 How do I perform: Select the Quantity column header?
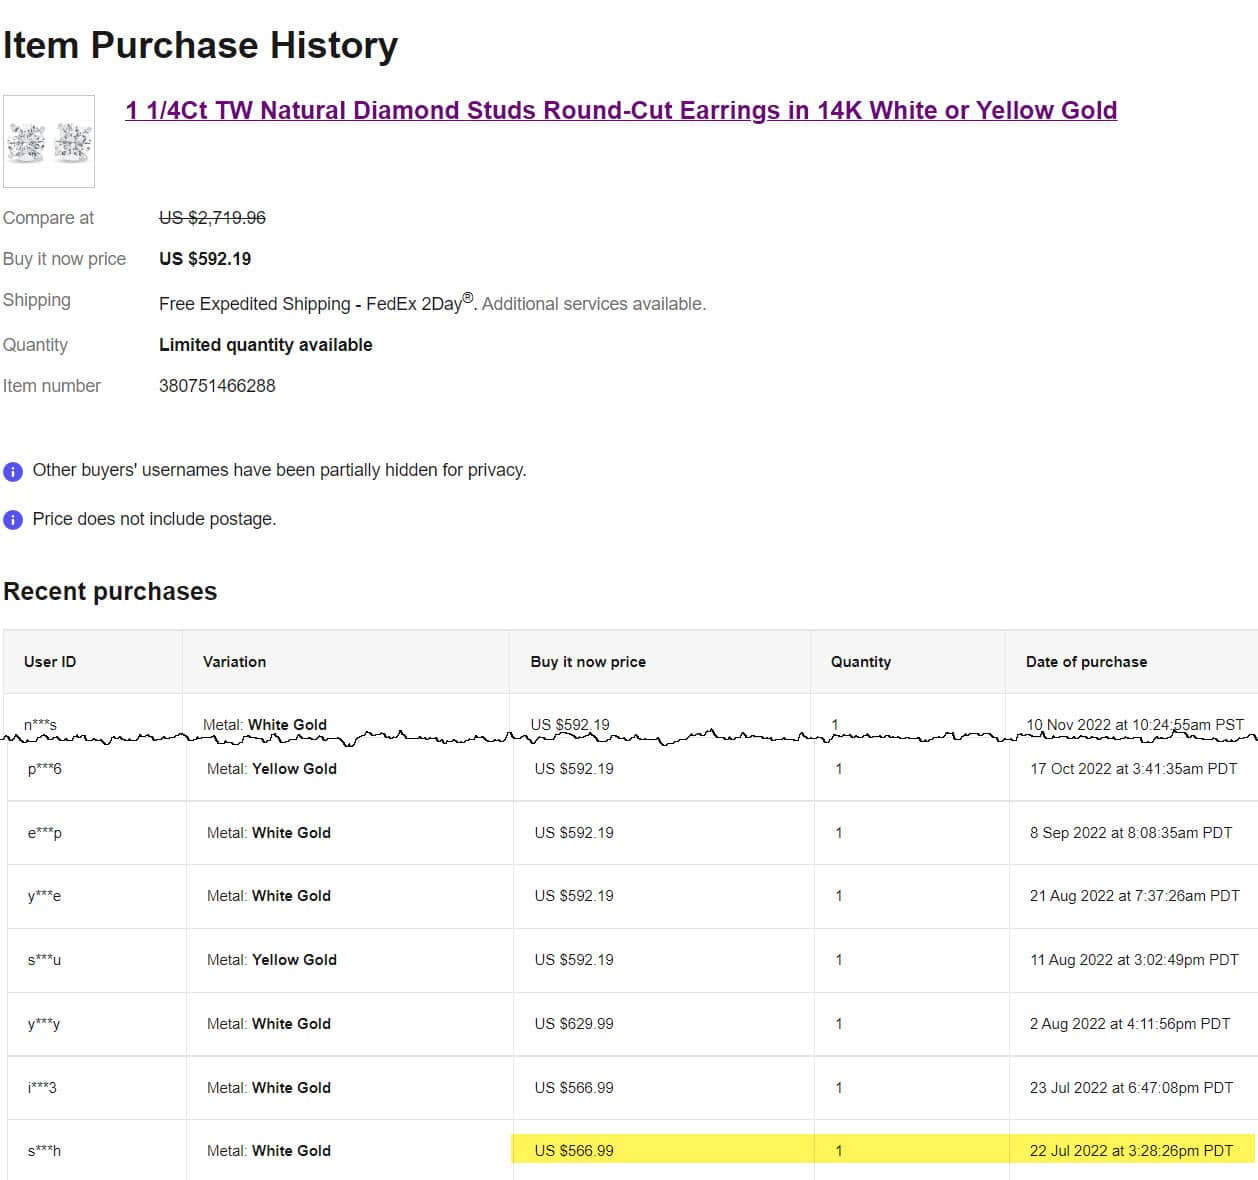pos(861,662)
